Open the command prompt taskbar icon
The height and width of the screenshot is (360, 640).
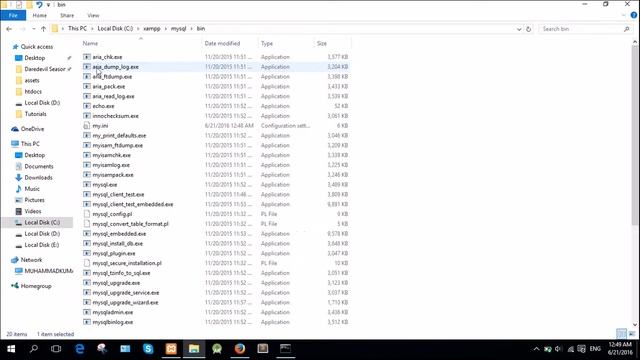tap(285, 349)
